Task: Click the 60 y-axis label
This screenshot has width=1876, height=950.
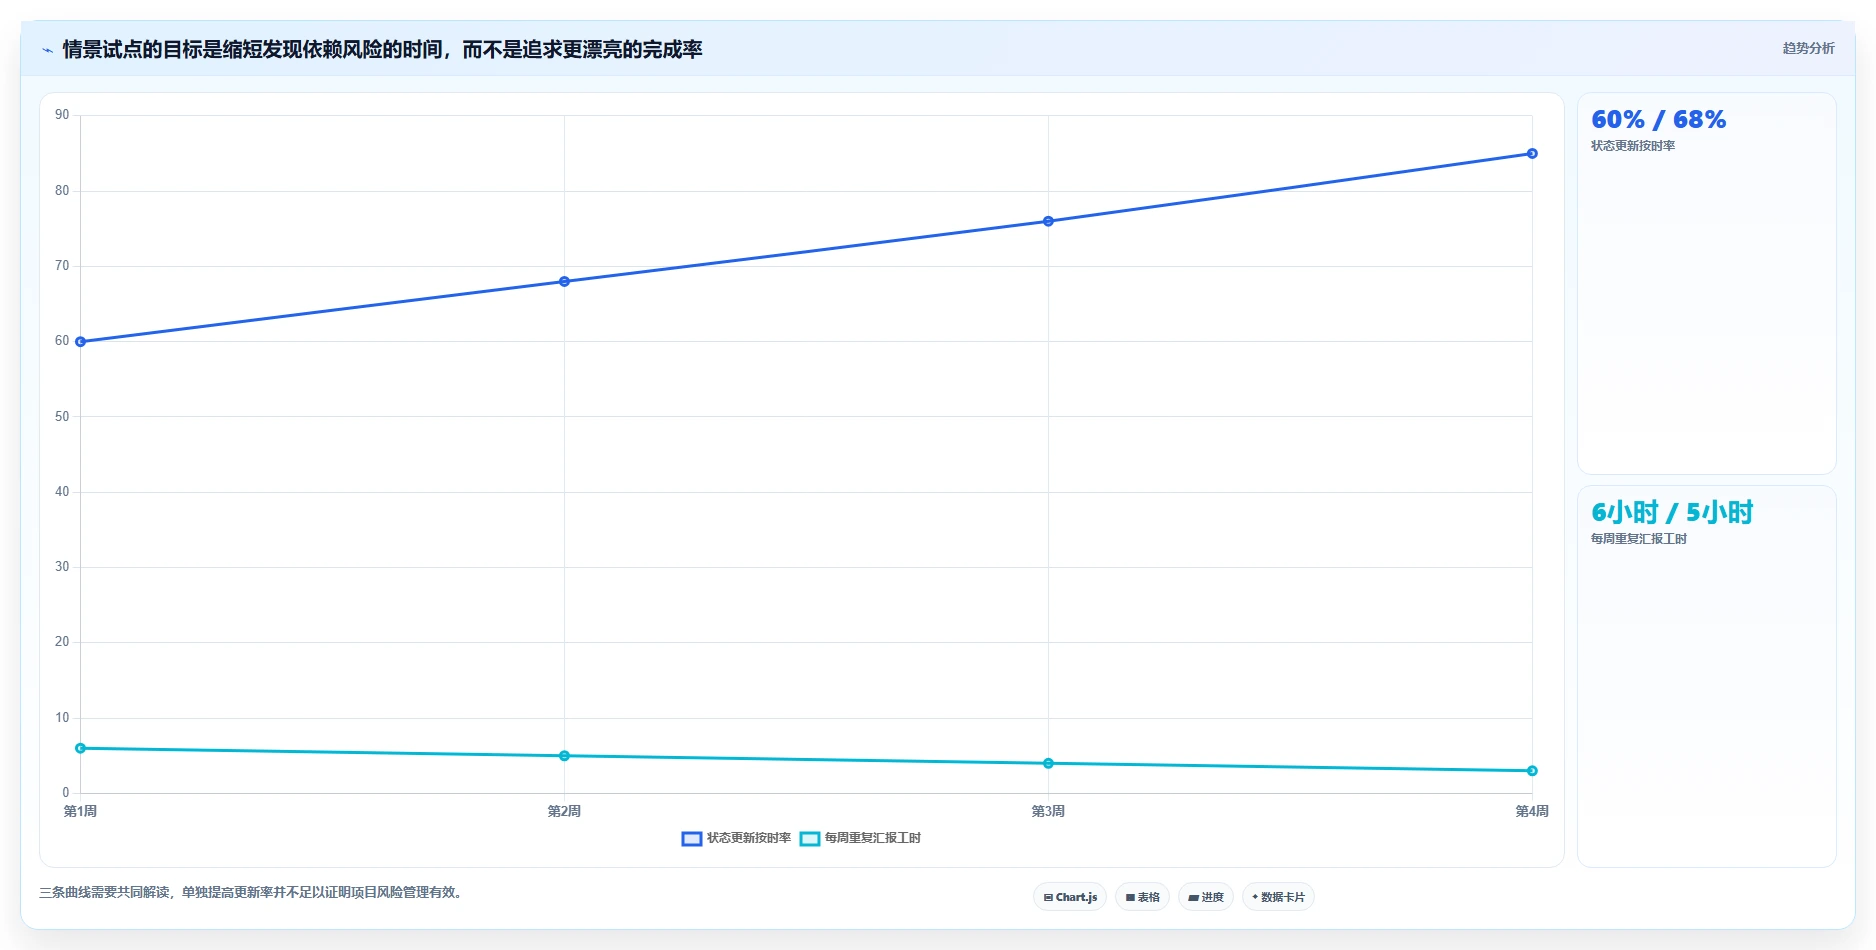Action: tap(62, 341)
